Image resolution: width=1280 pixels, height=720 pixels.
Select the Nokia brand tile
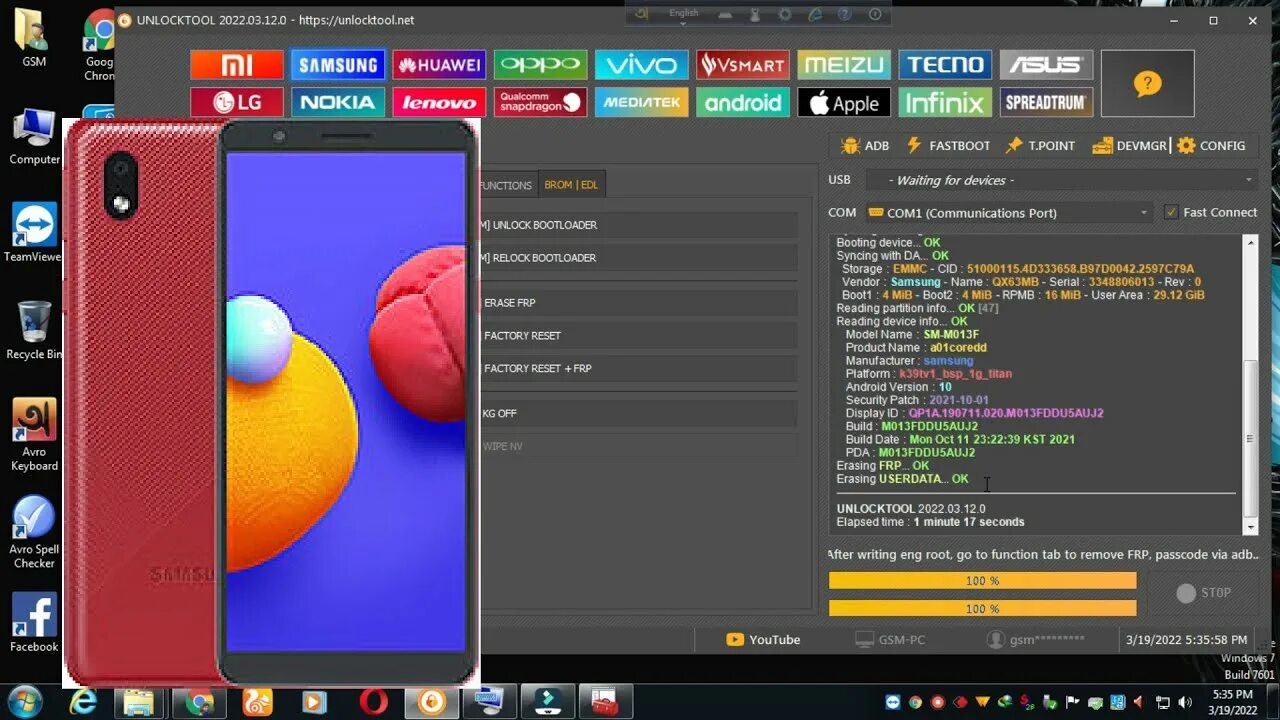pyautogui.click(x=338, y=102)
